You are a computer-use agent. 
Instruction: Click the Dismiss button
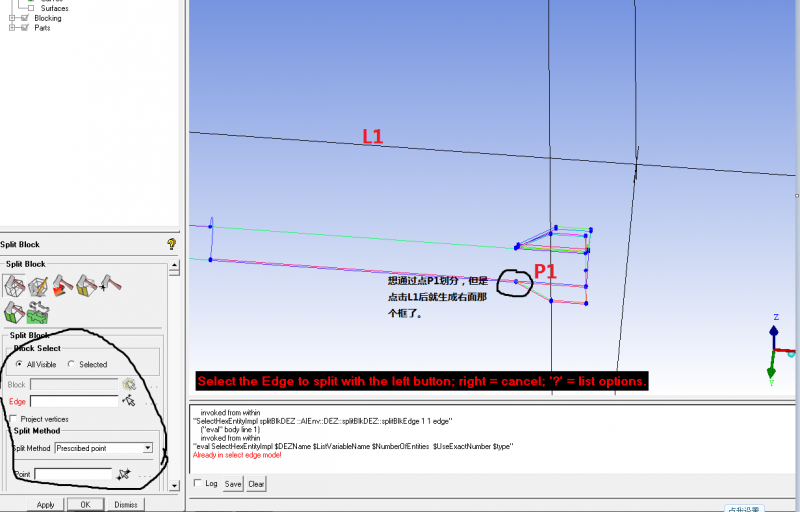click(x=126, y=504)
